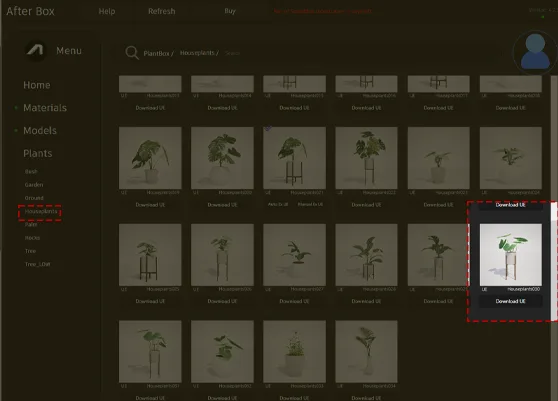Open the Houseplants020 thumbnail
Screen dimensions: 558x401
click(222, 158)
